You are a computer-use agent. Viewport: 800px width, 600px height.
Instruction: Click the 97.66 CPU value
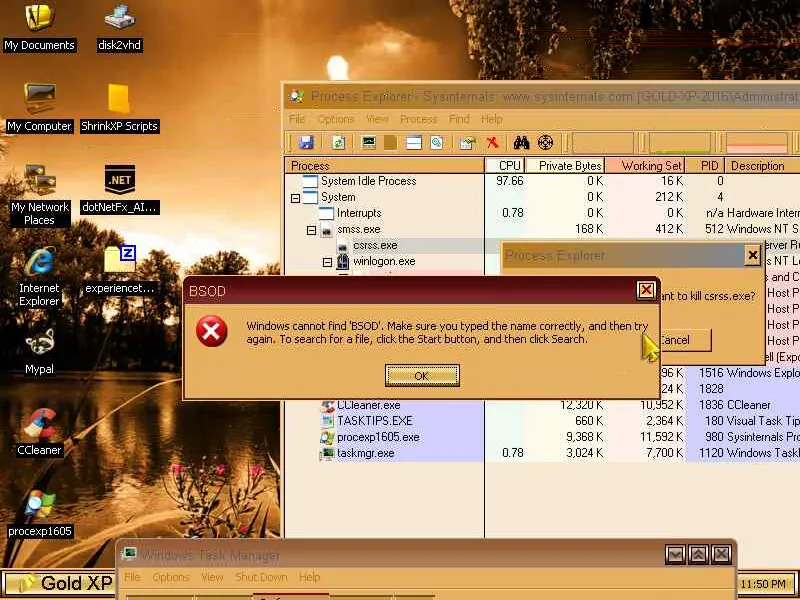pyautogui.click(x=510, y=181)
